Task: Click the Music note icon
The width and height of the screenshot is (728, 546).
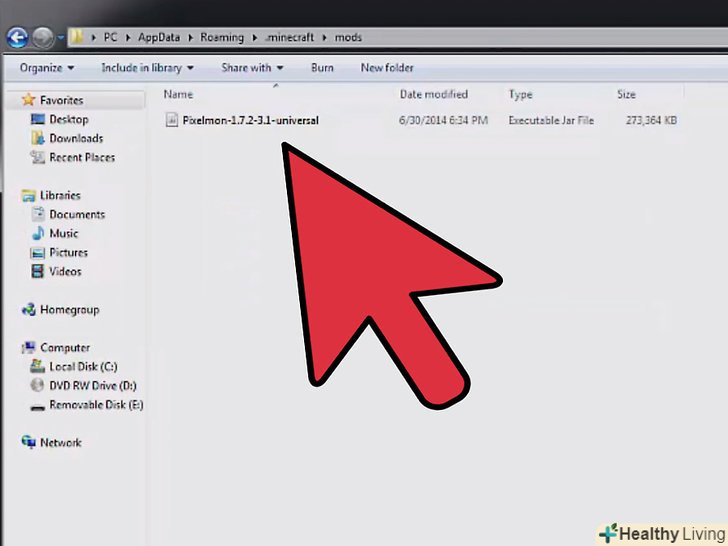Action: pyautogui.click(x=38, y=233)
